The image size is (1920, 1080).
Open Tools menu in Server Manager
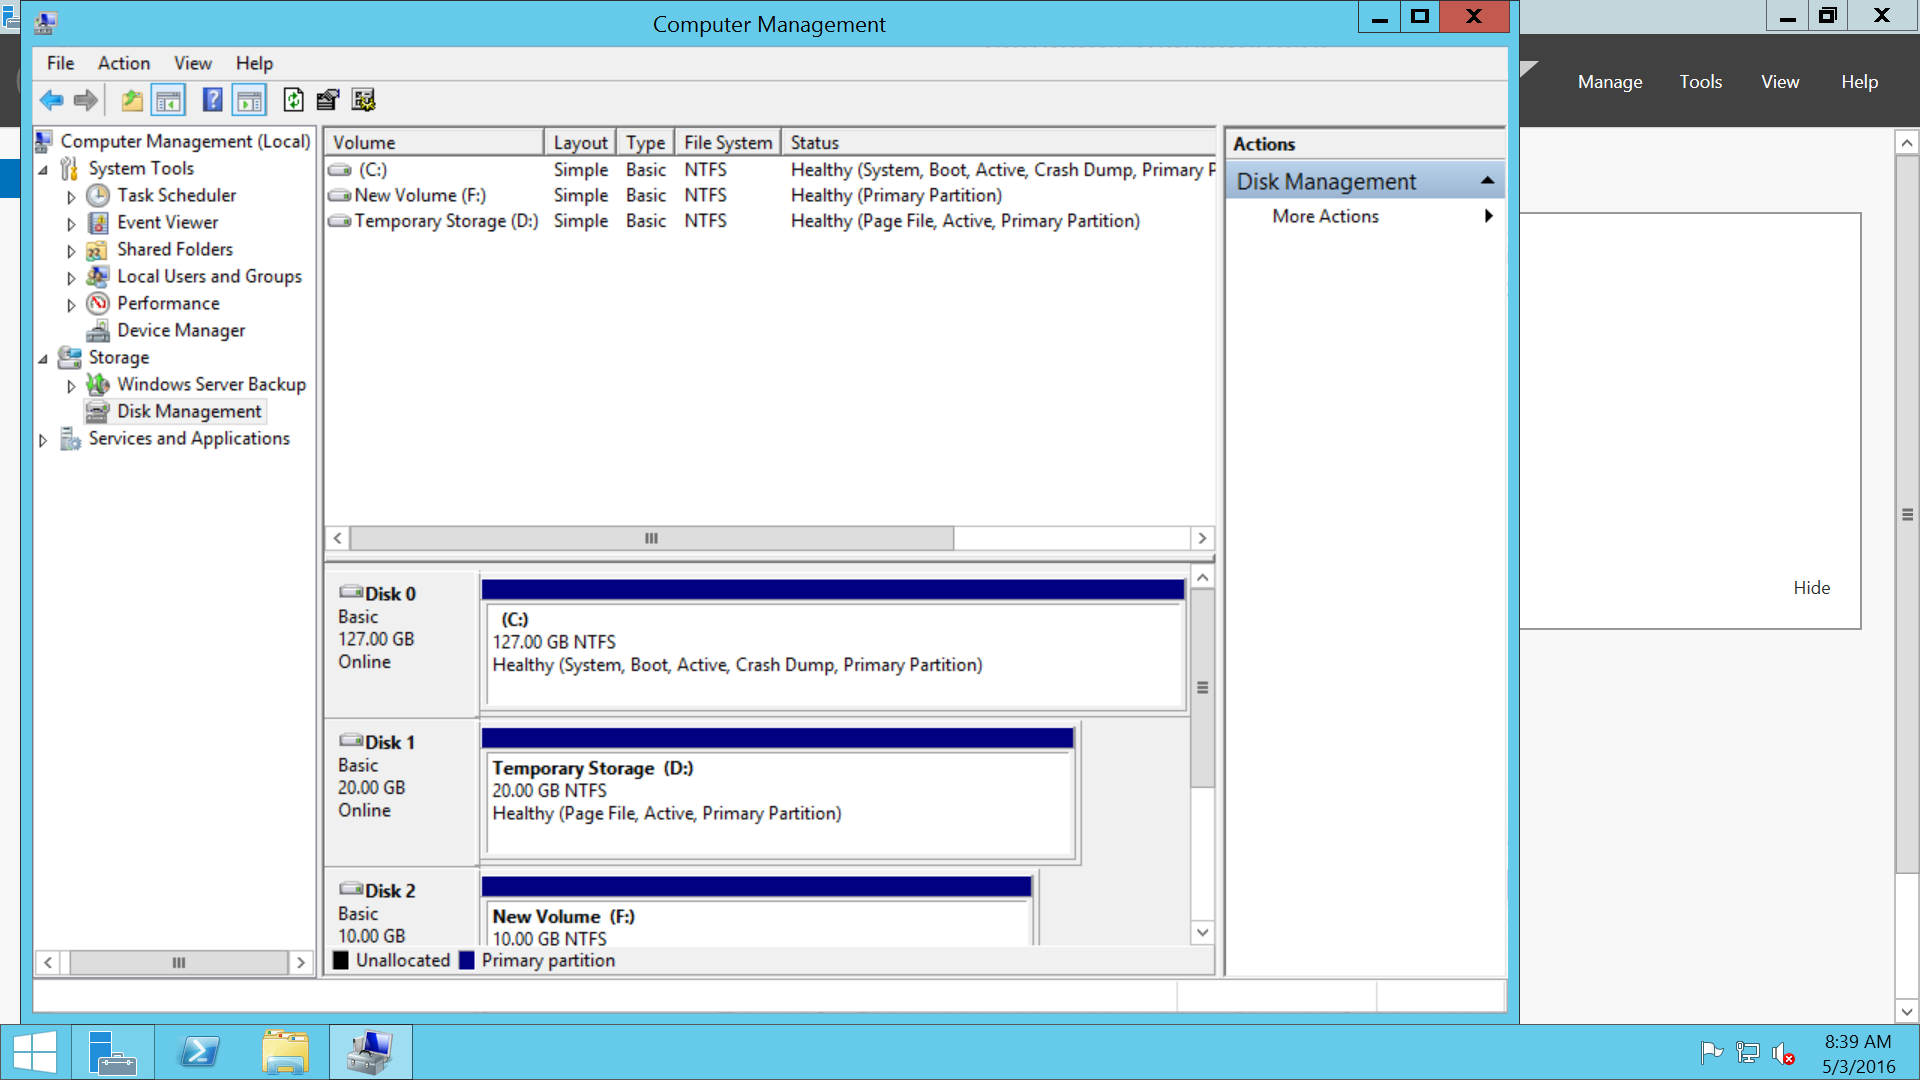pos(1700,82)
